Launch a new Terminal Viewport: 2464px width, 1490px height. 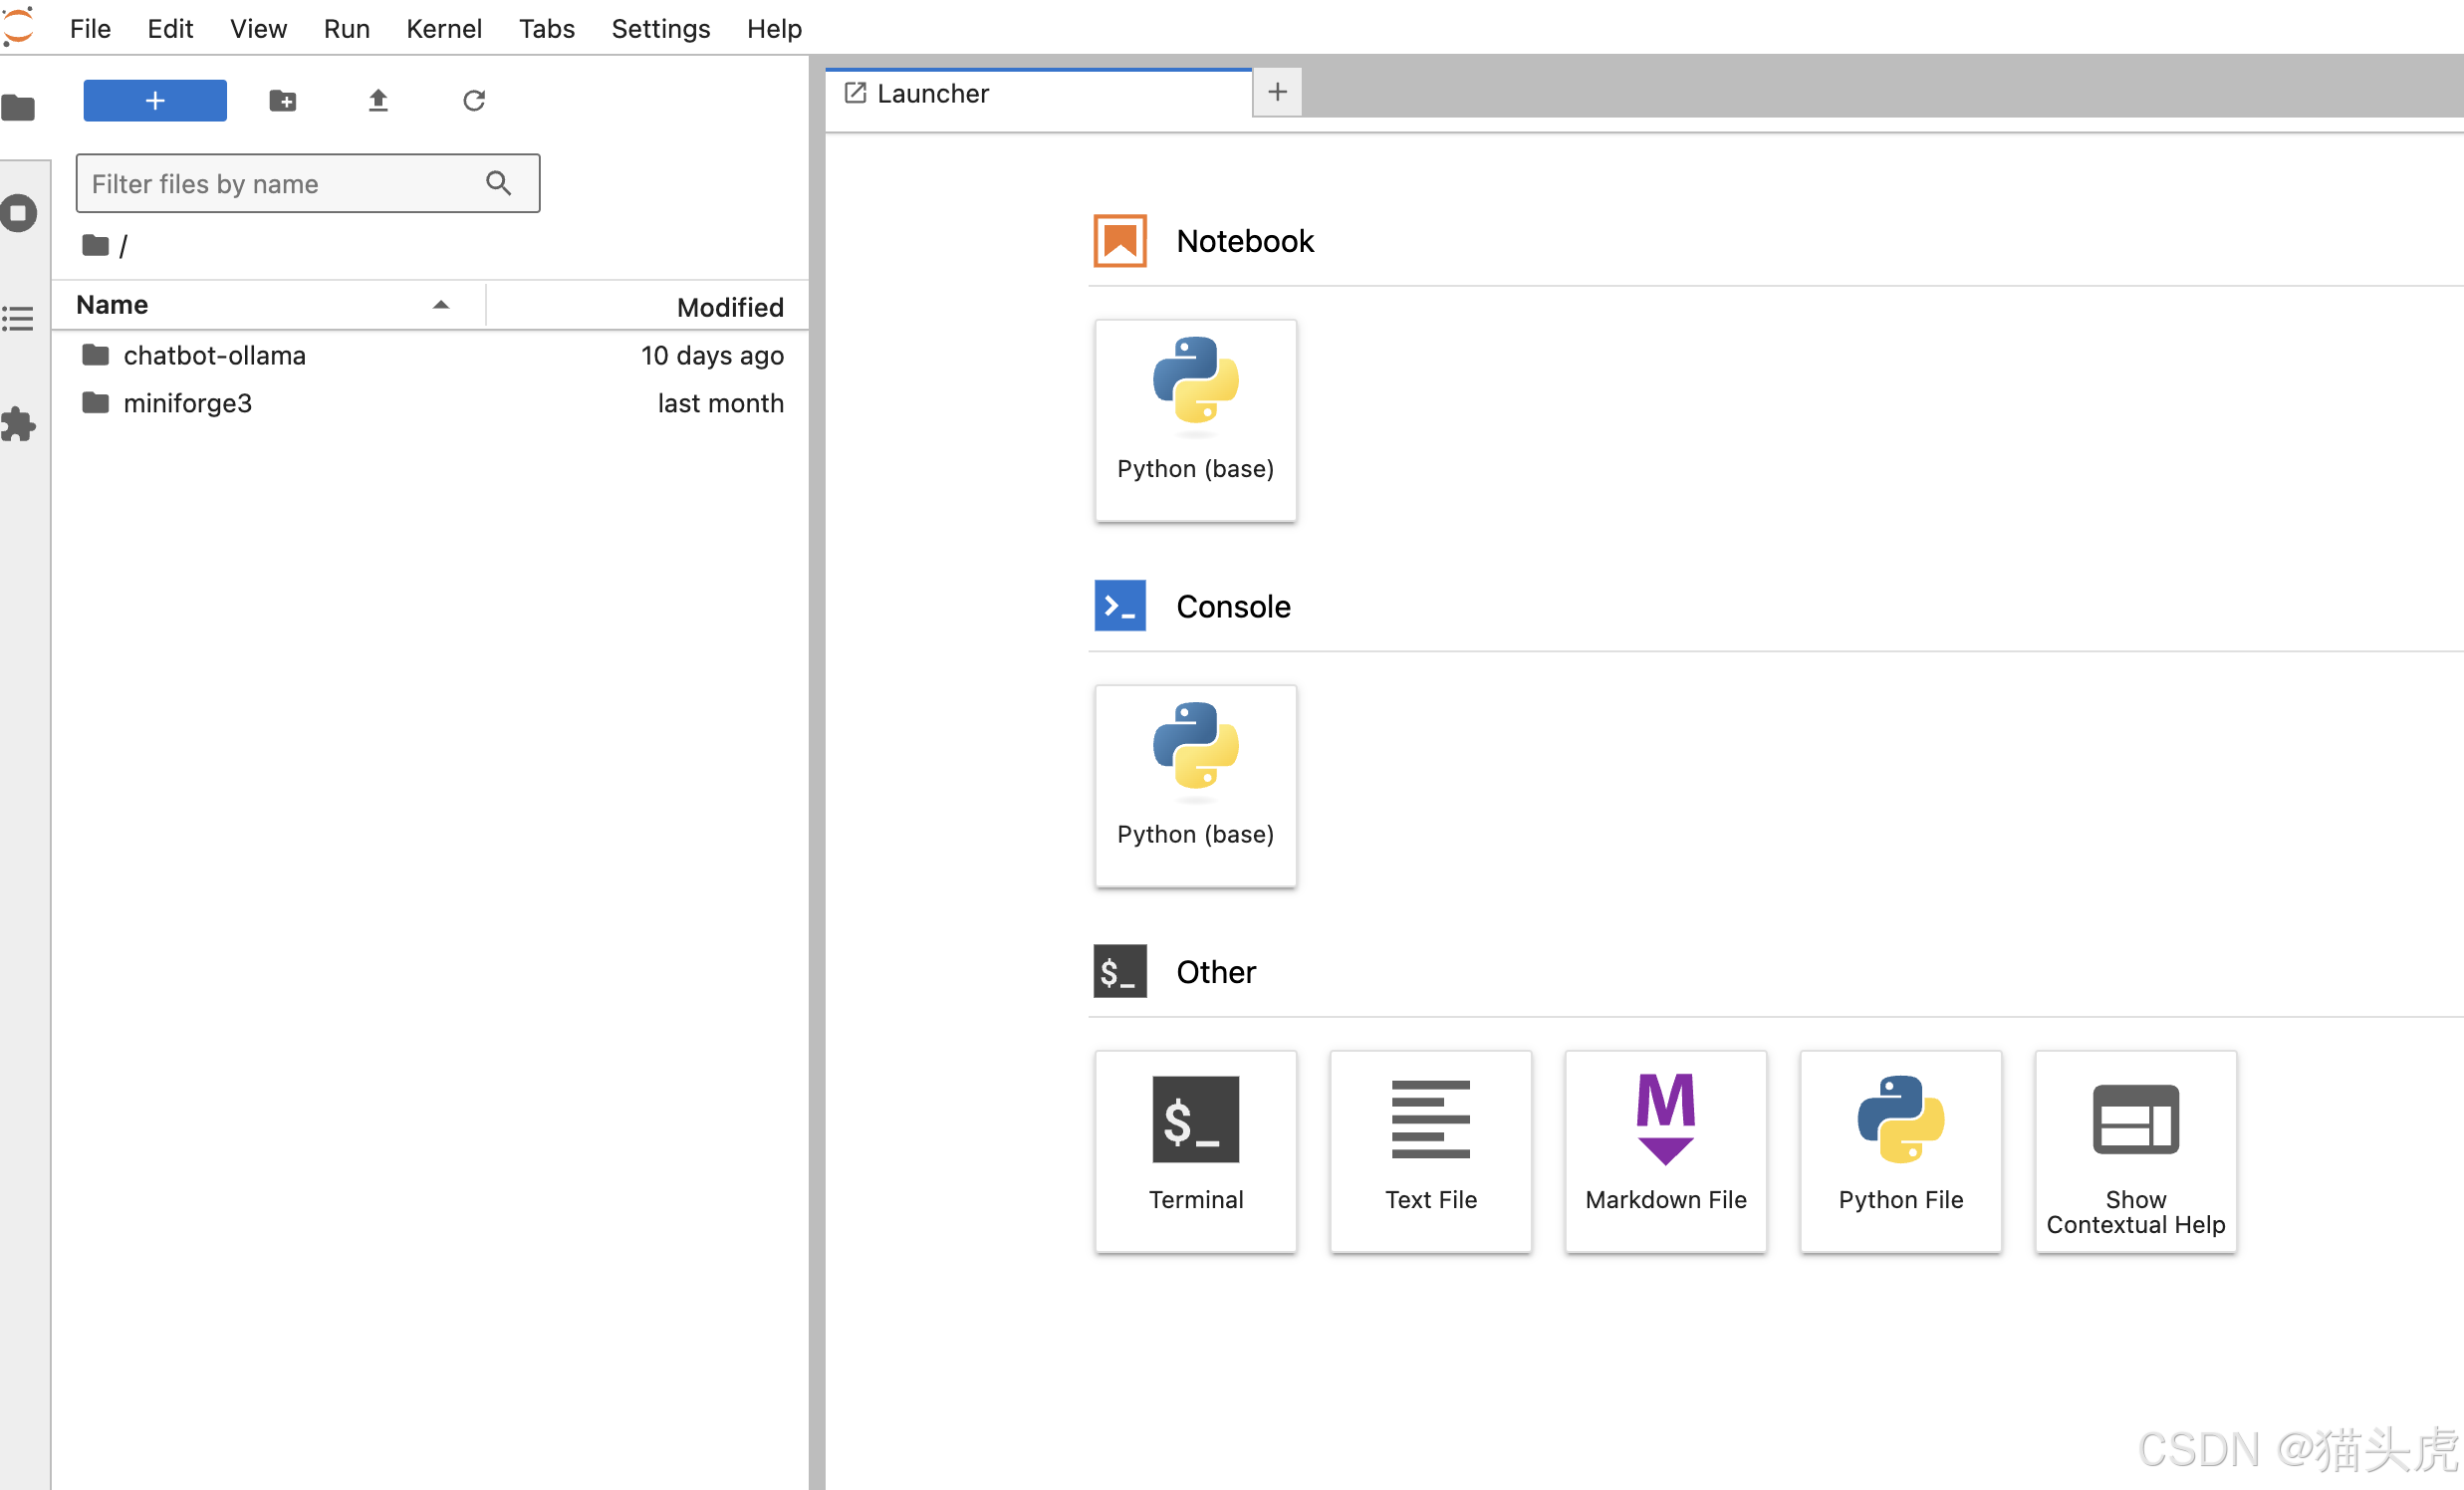pos(1195,1150)
